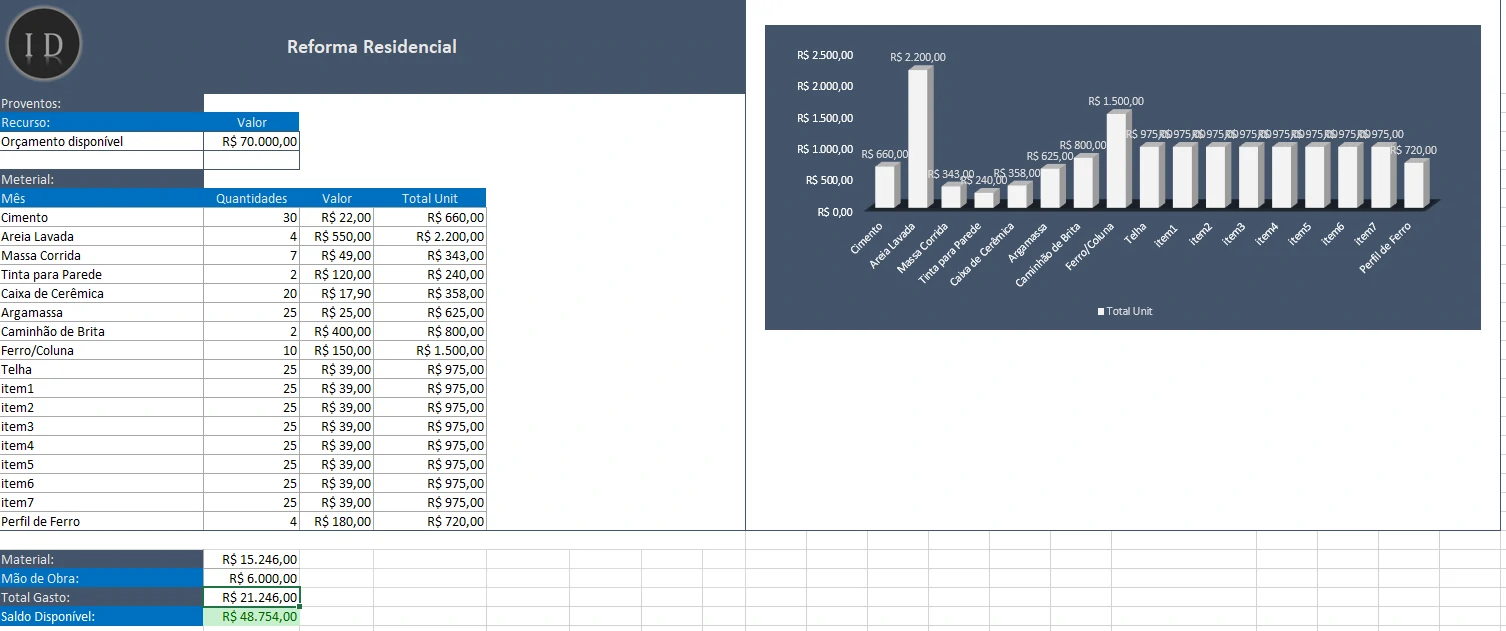The image size is (1506, 631).
Task: Select the Total Unit table header
Action: (x=430, y=198)
